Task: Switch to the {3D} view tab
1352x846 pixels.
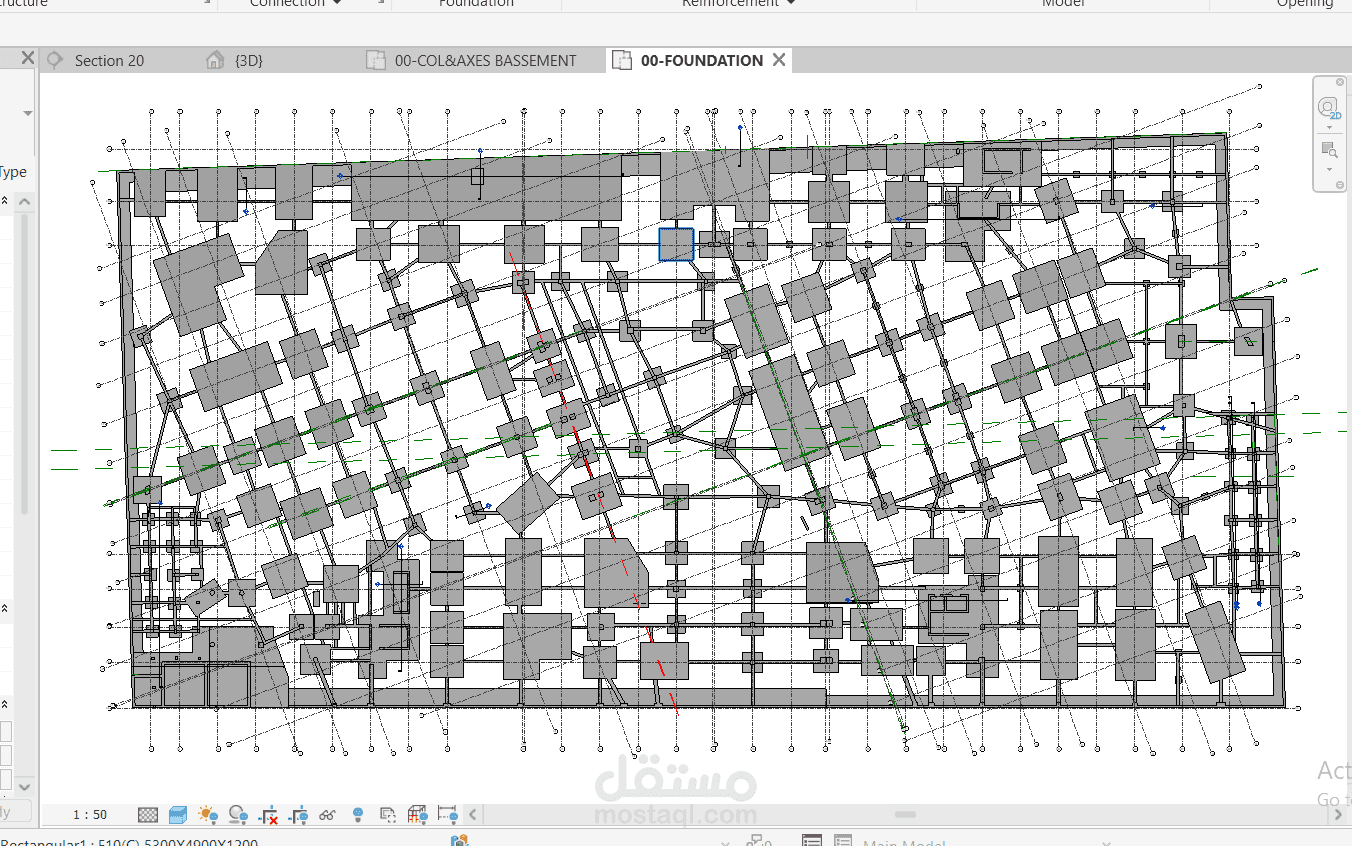Action: 248,60
